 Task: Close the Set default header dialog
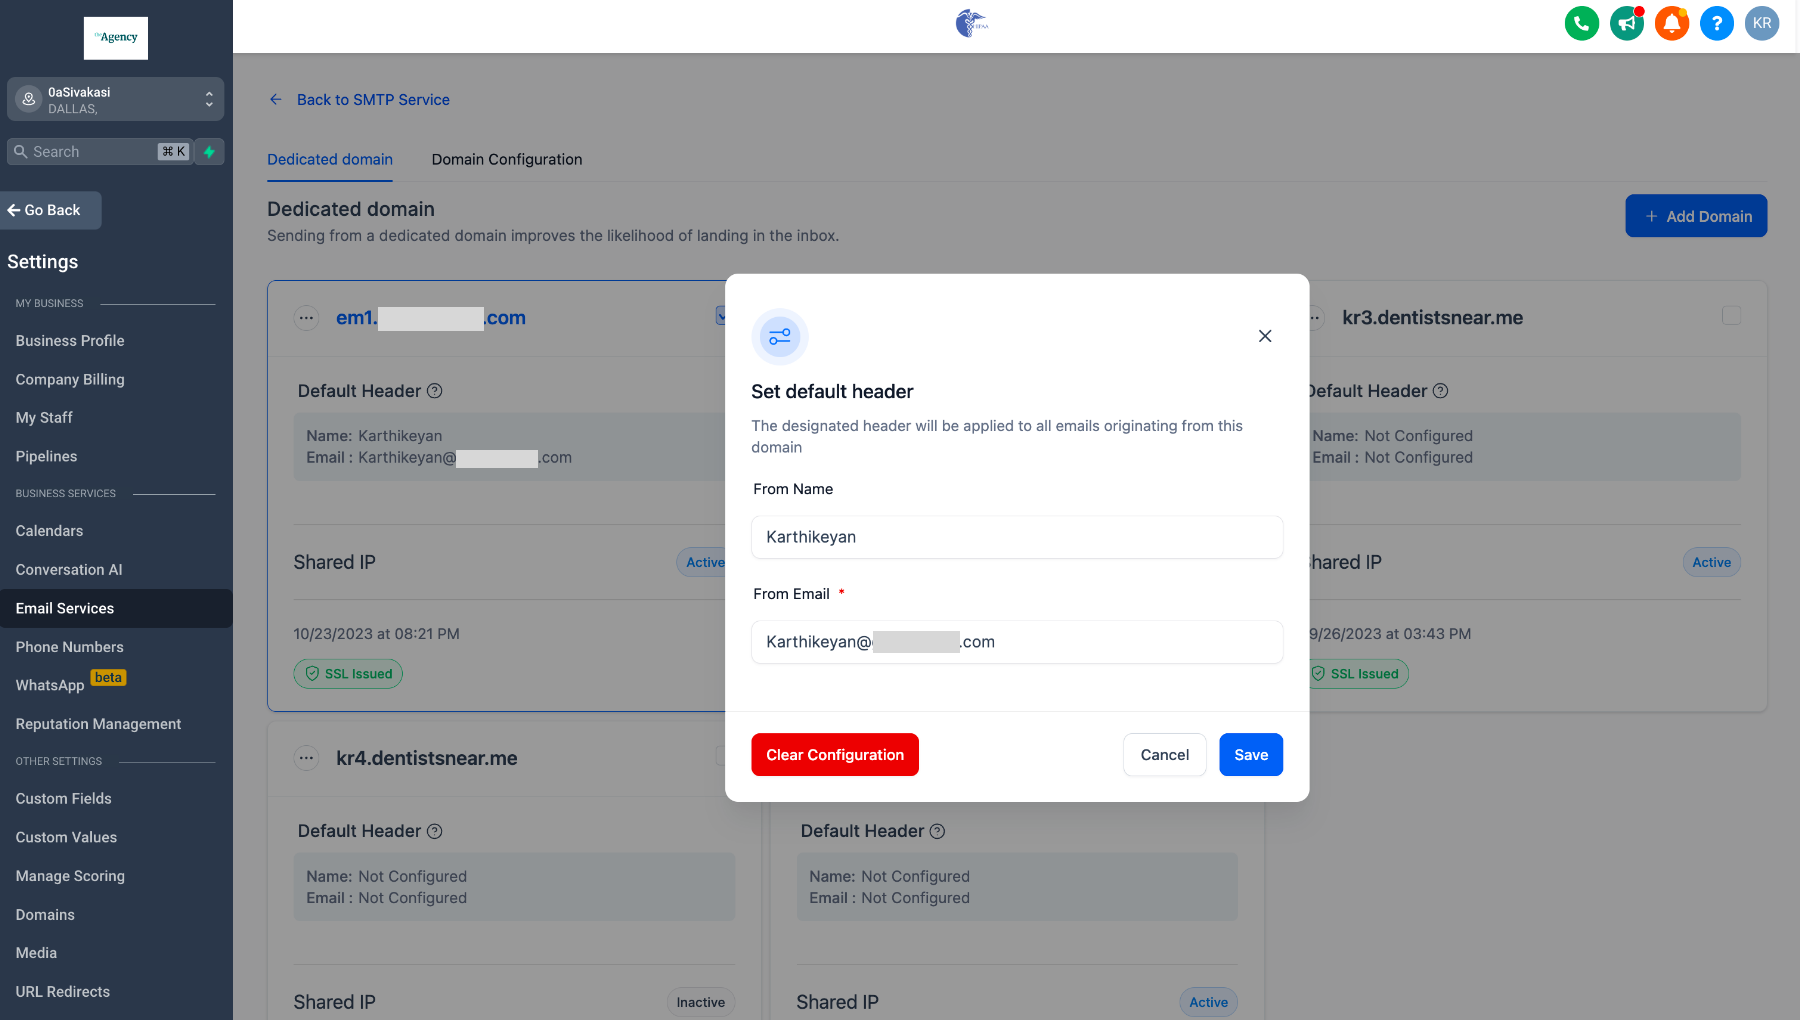(1265, 336)
